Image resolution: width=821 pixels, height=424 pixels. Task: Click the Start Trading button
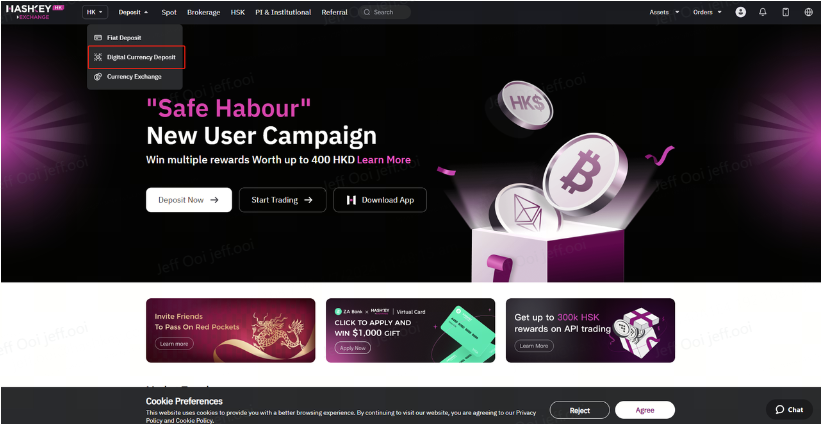[x=283, y=200]
